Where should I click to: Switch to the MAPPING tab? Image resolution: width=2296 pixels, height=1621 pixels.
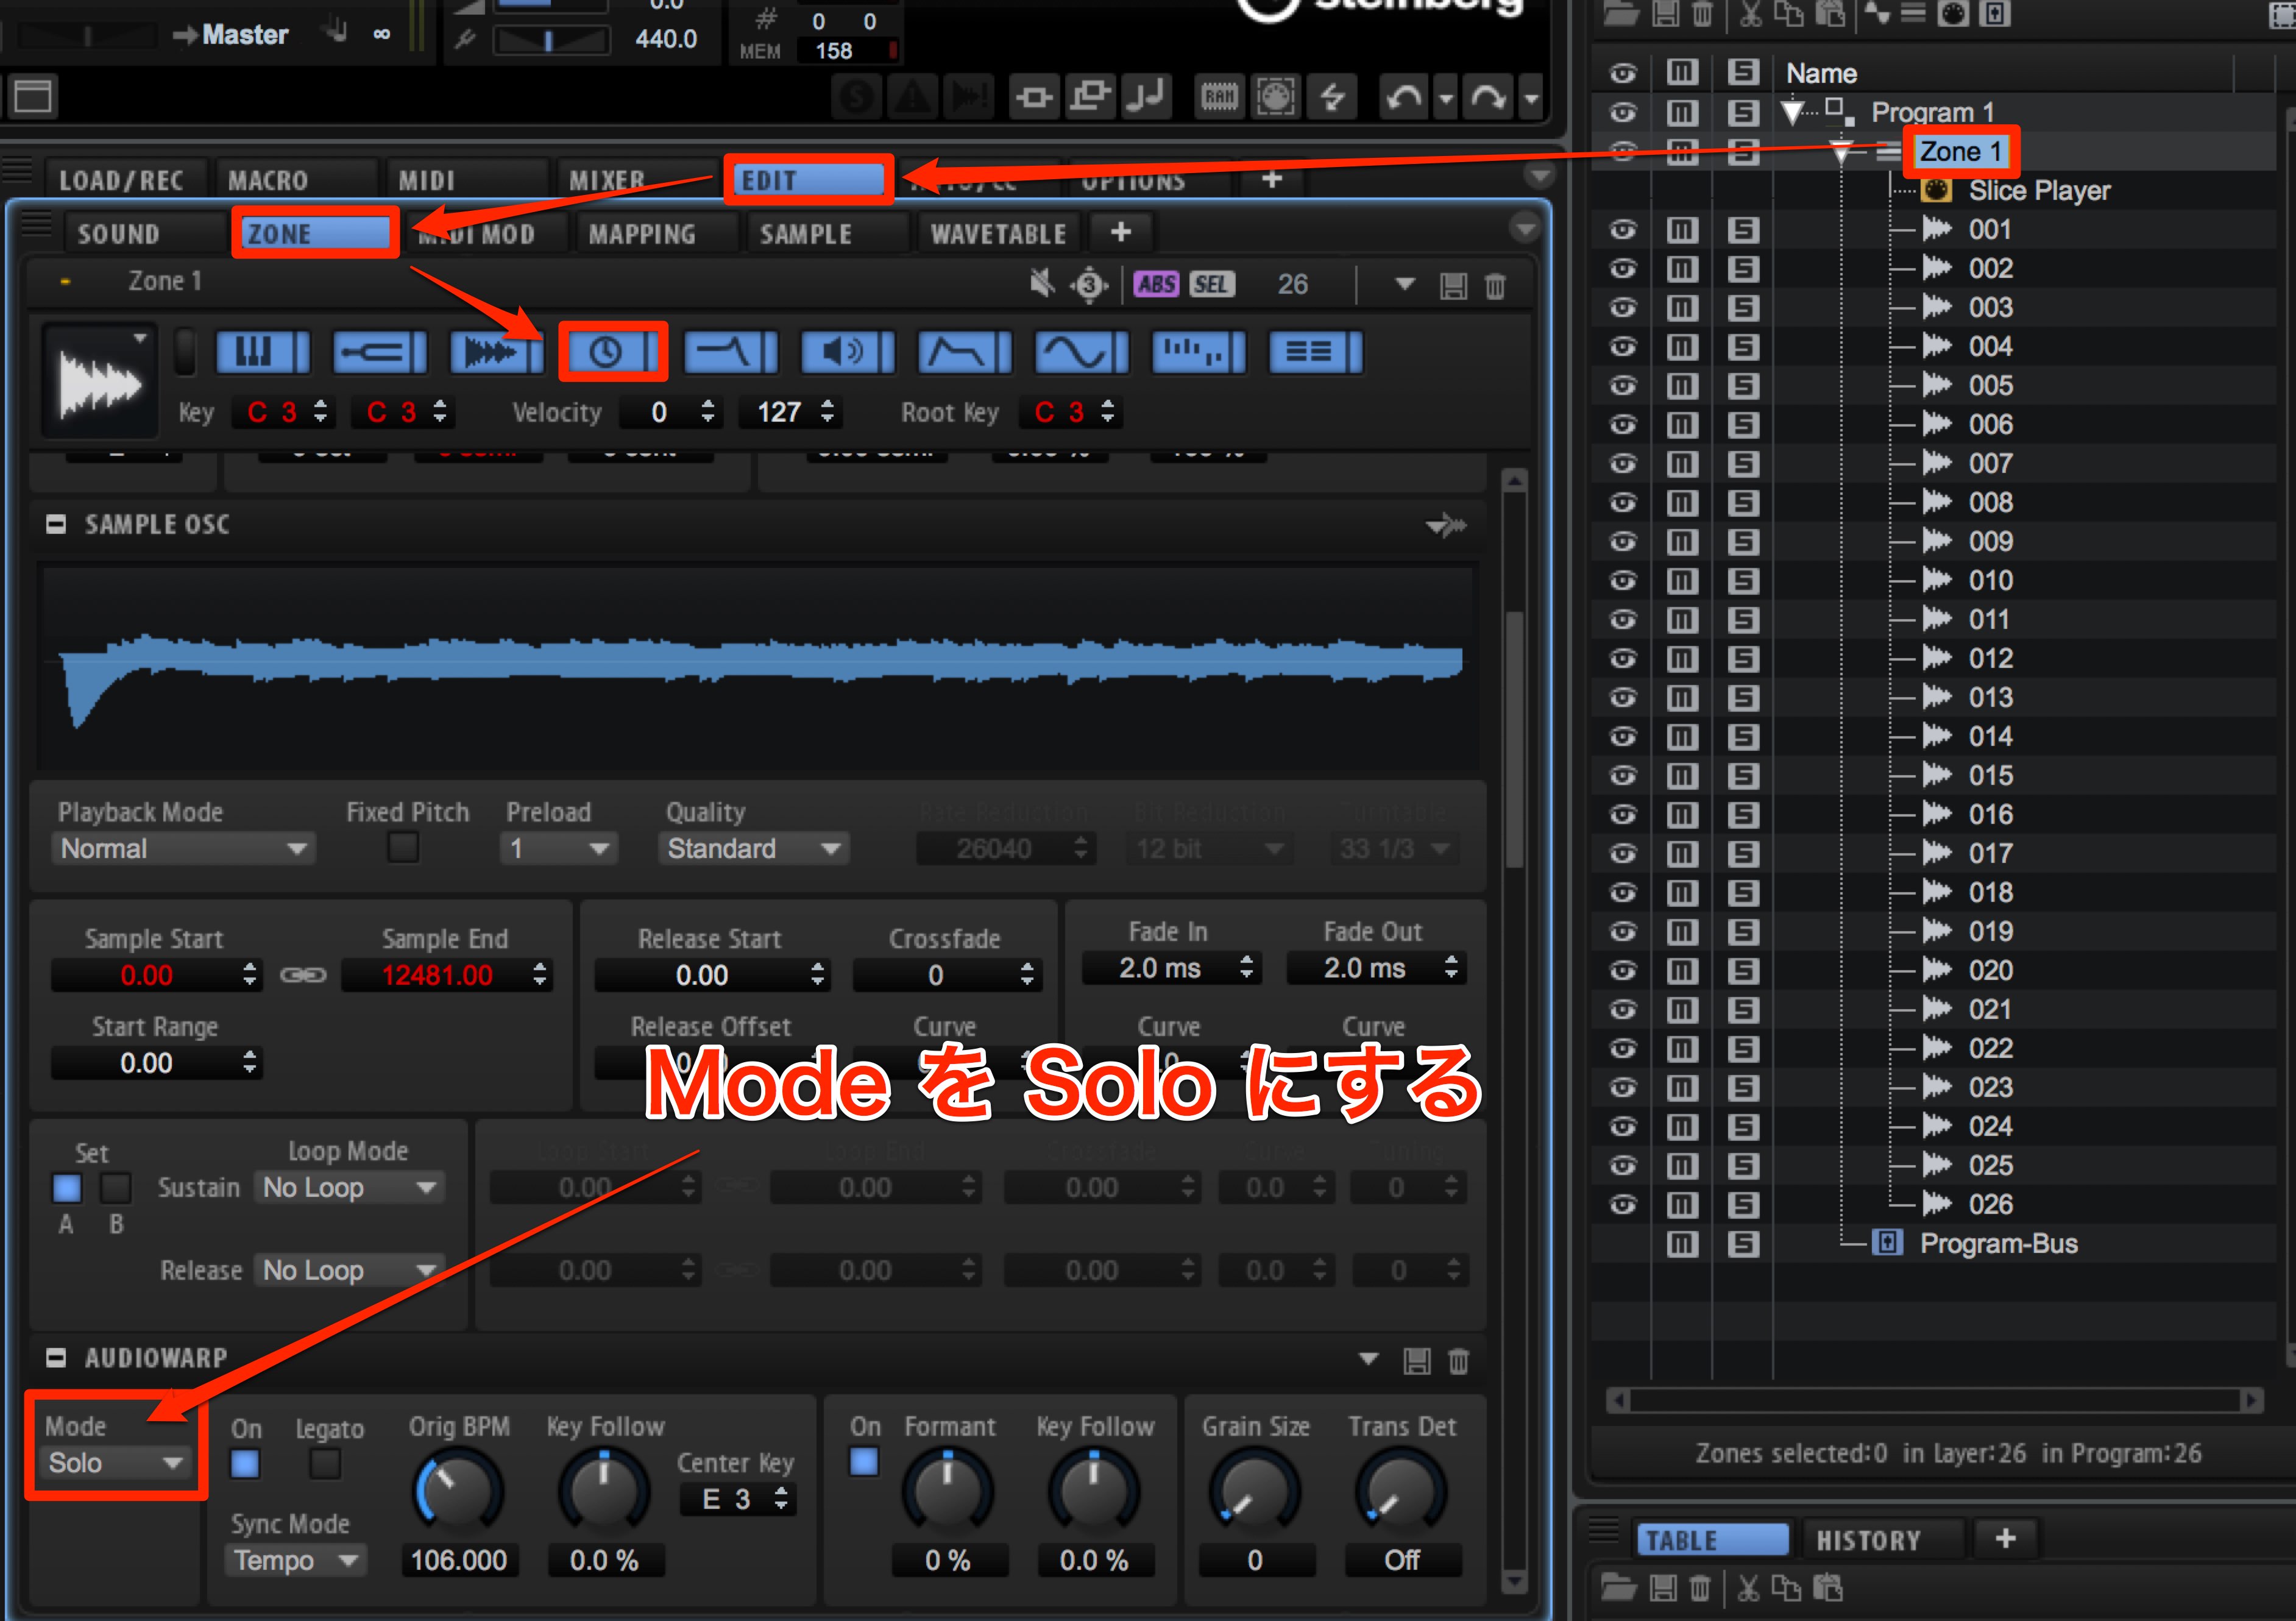tap(642, 234)
